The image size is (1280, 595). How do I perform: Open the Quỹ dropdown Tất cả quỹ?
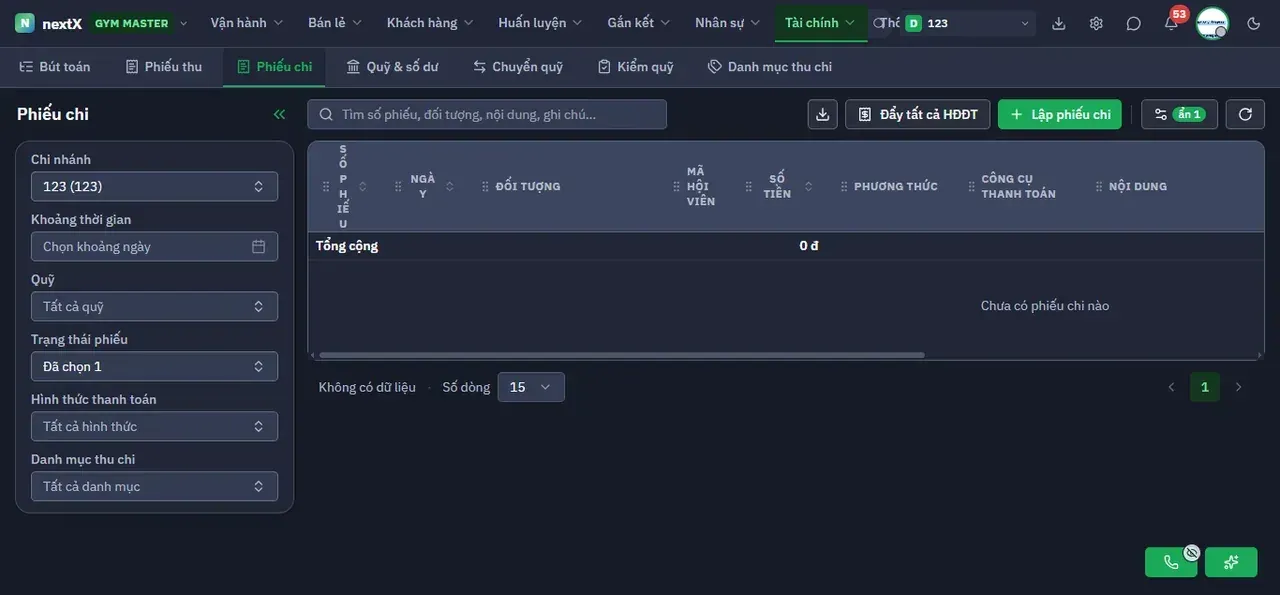[154, 306]
